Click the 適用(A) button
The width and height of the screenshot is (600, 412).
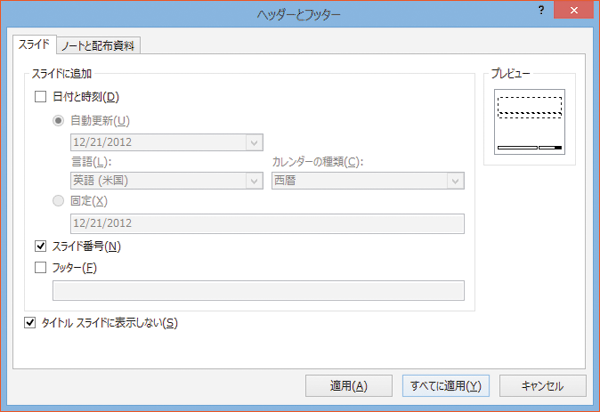[x=349, y=386]
